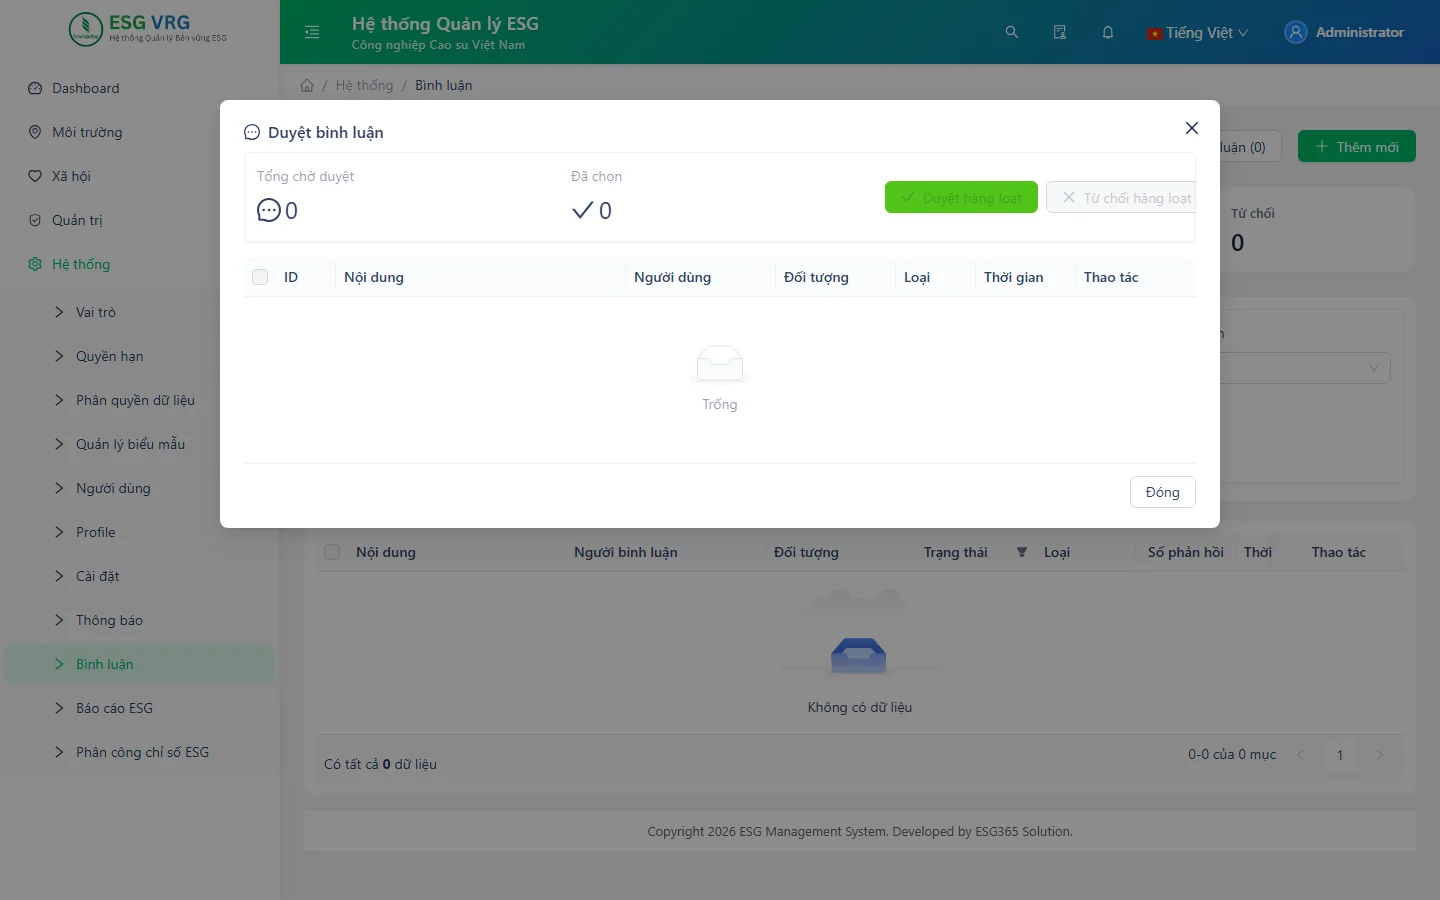Go to Thông báo submenu item

click(x=140, y=620)
